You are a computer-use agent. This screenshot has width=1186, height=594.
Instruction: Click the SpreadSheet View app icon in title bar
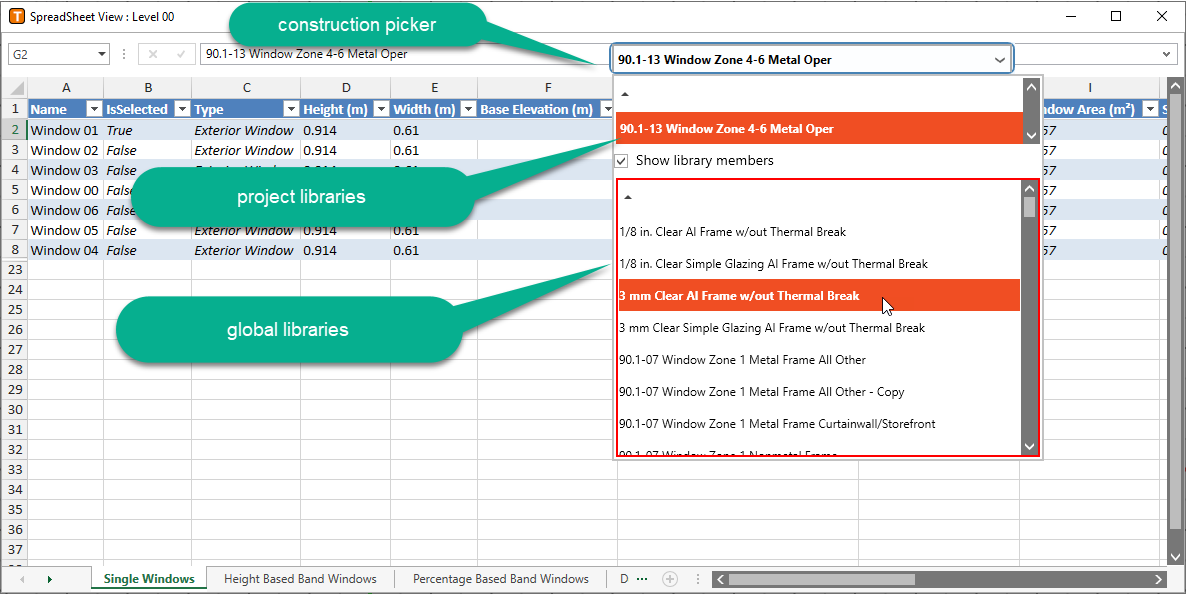point(15,16)
